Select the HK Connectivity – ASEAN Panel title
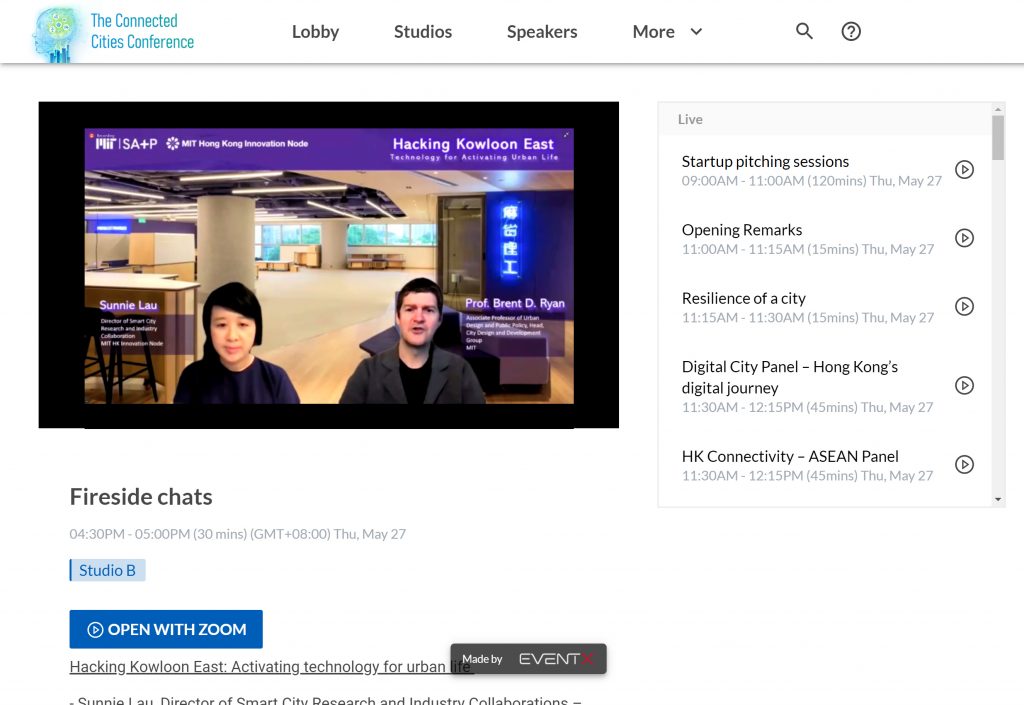The width and height of the screenshot is (1024, 705). click(790, 456)
